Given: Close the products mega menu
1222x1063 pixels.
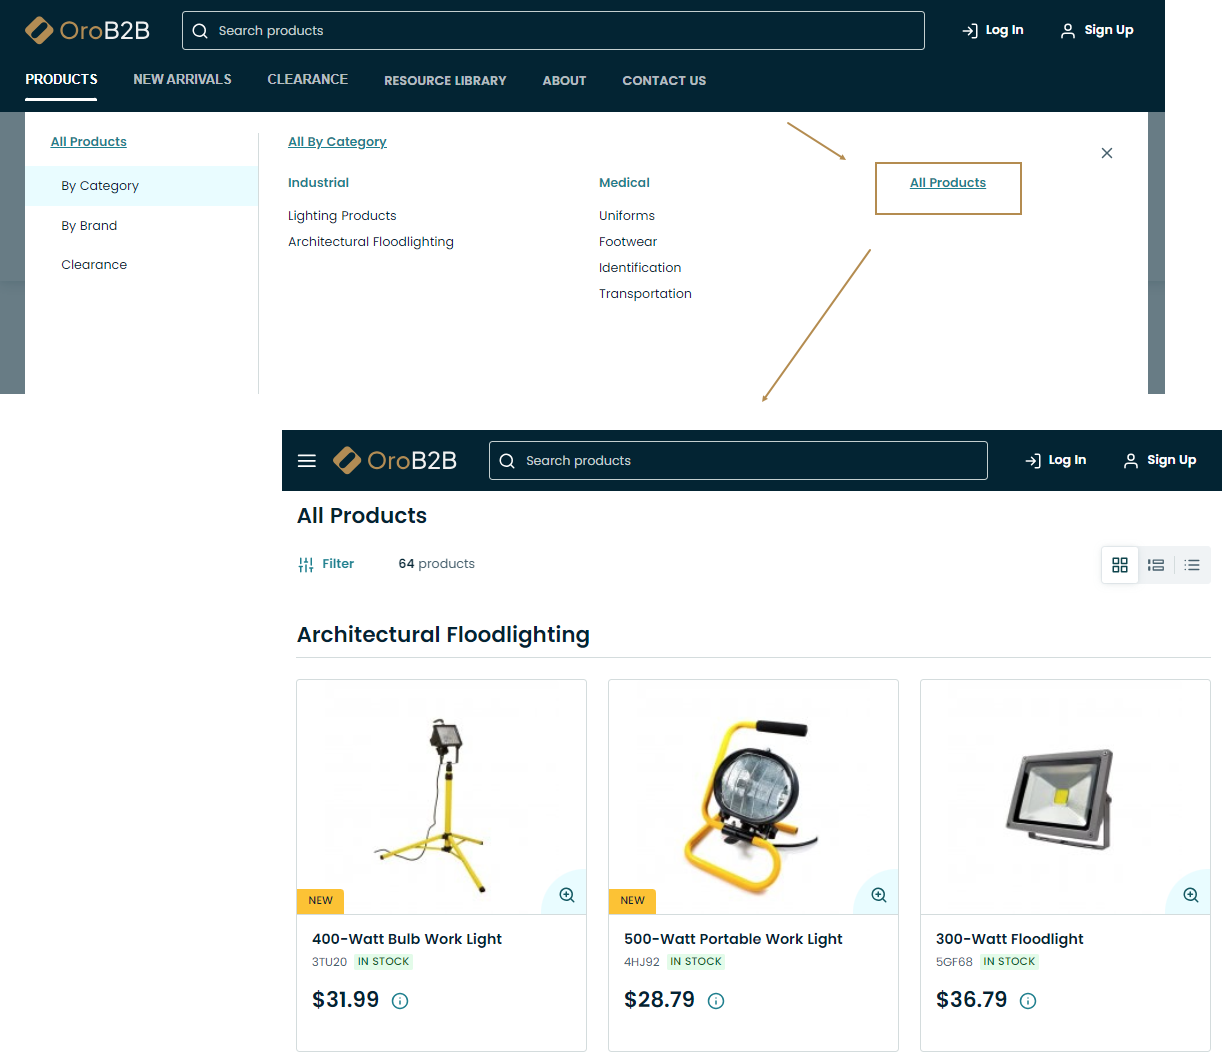Looking at the screenshot, I should (1106, 153).
